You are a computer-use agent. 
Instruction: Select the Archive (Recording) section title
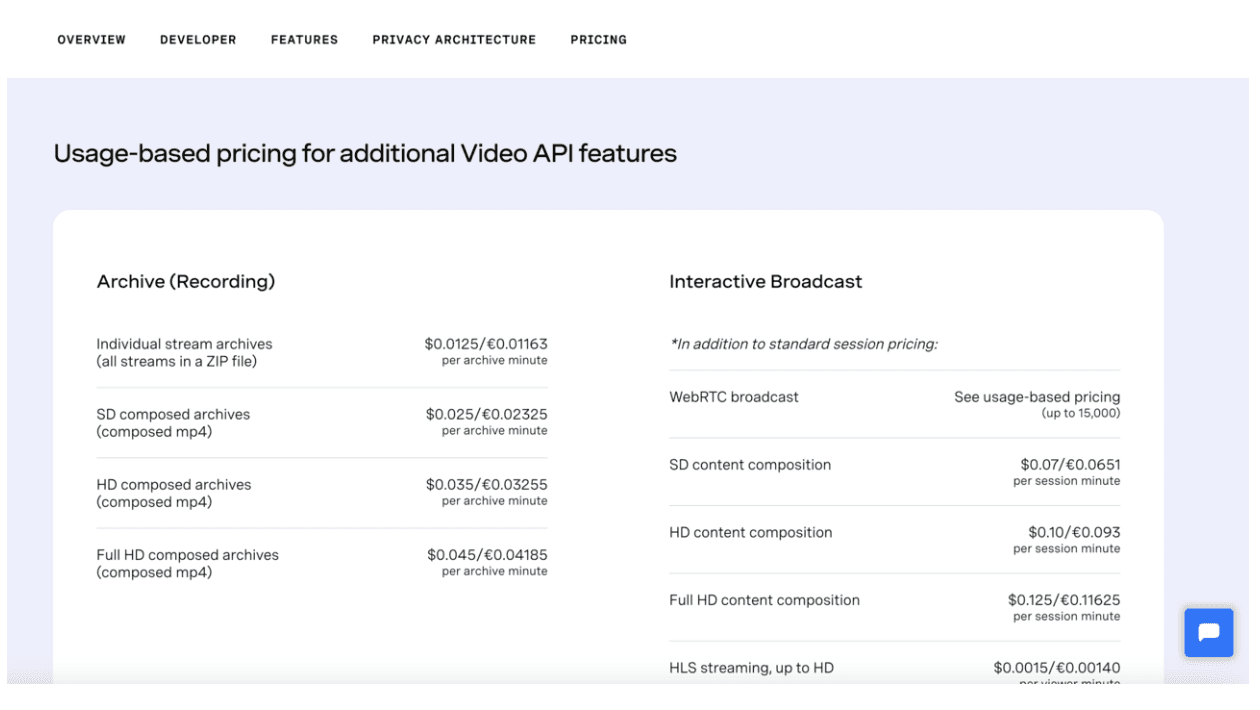(x=185, y=282)
